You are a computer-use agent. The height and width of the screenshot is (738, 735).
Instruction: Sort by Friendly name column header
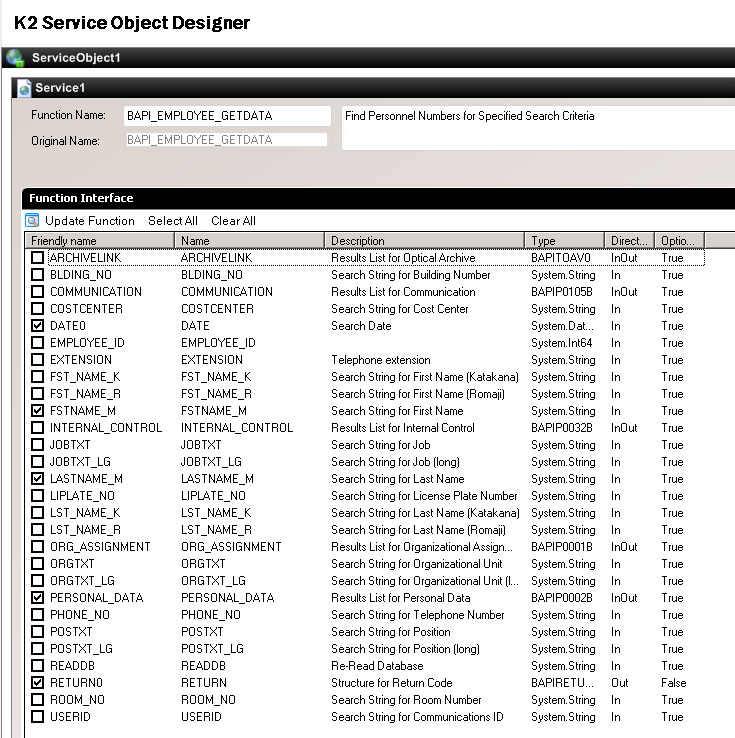click(x=100, y=241)
